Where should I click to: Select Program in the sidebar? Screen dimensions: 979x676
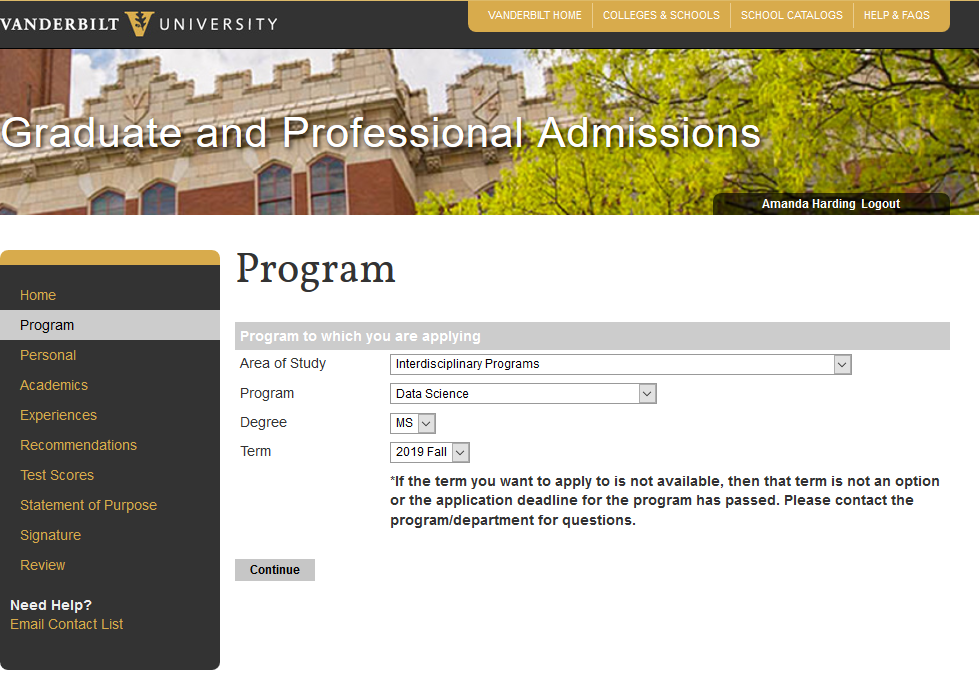click(x=47, y=325)
